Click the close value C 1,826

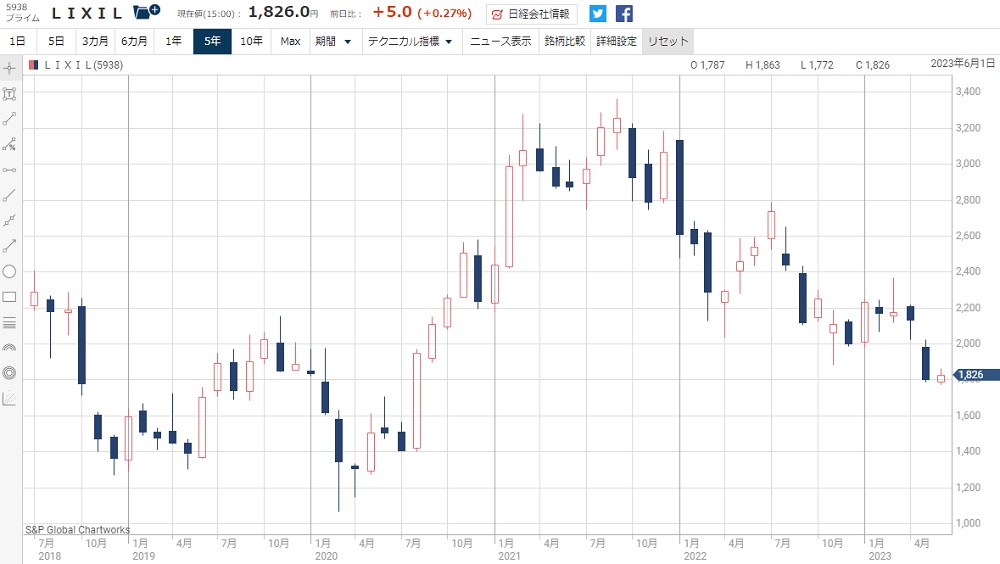tap(872, 65)
